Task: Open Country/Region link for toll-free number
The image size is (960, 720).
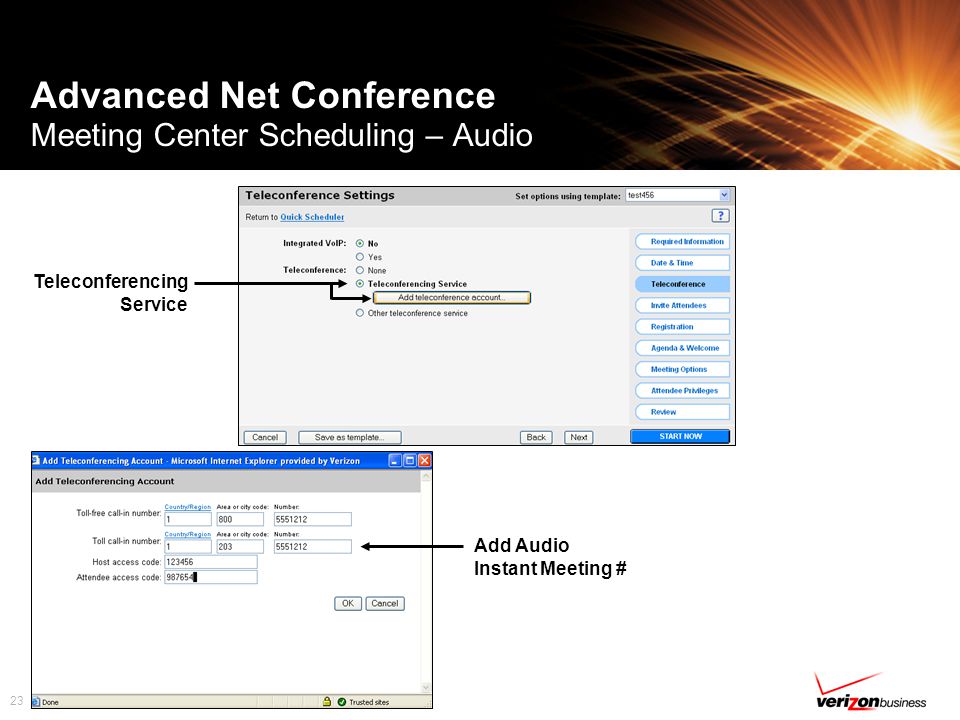Action: click(187, 507)
